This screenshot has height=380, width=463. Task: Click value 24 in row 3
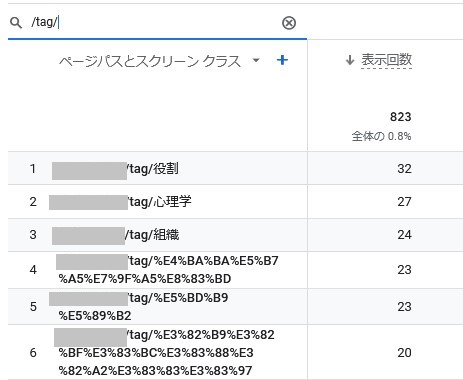point(404,235)
